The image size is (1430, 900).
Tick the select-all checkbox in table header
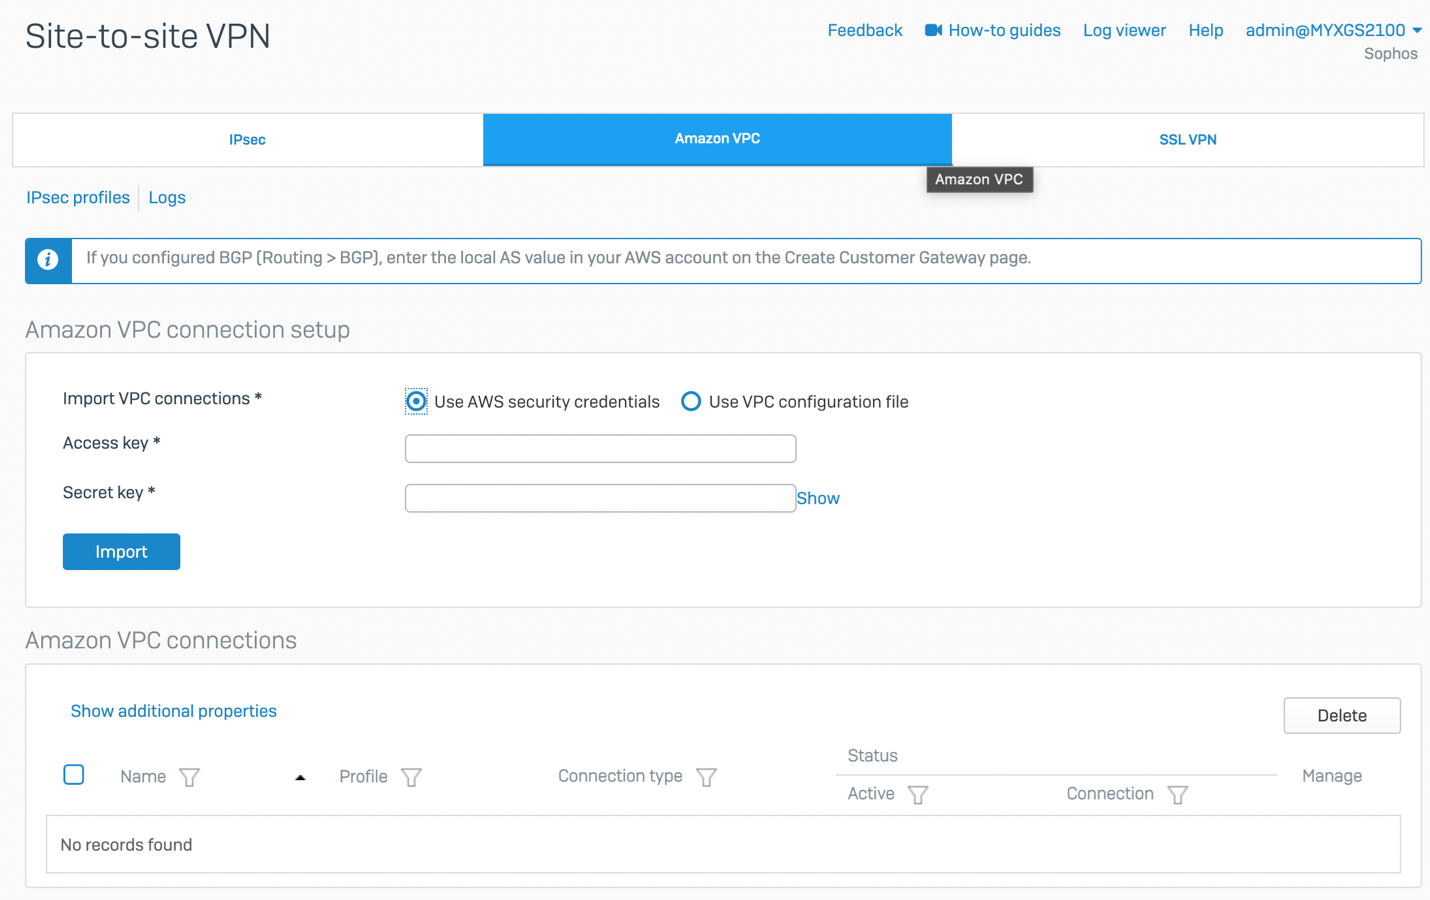tap(74, 775)
